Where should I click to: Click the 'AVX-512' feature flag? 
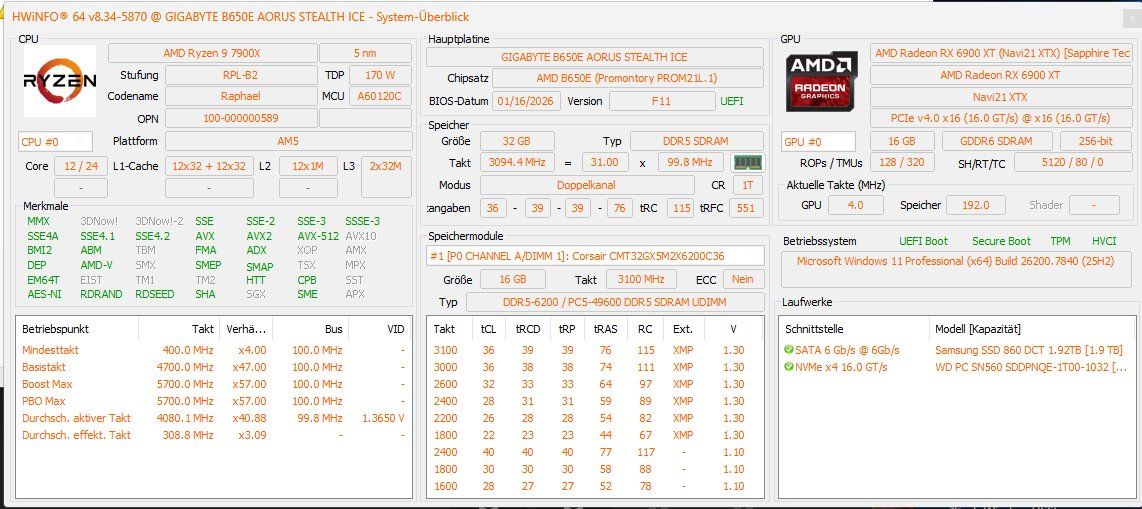click(318, 236)
